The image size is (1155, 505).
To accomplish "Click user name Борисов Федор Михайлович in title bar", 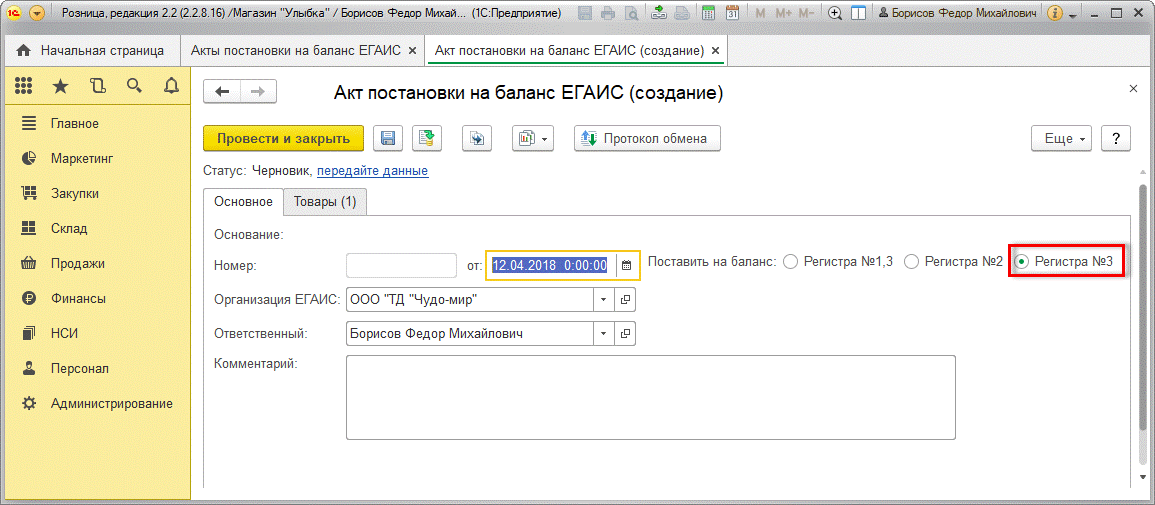I will 960,13.
